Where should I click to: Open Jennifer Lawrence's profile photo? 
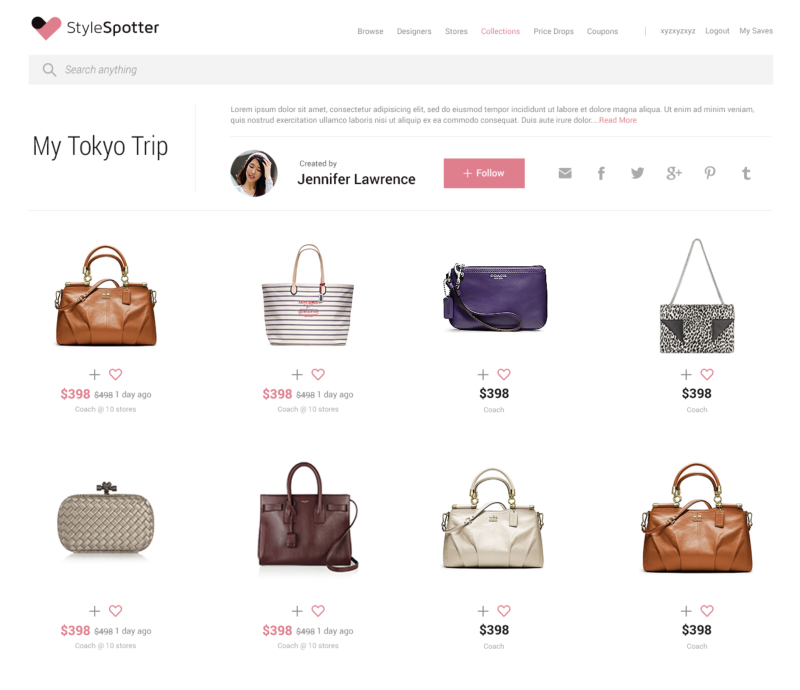[254, 174]
